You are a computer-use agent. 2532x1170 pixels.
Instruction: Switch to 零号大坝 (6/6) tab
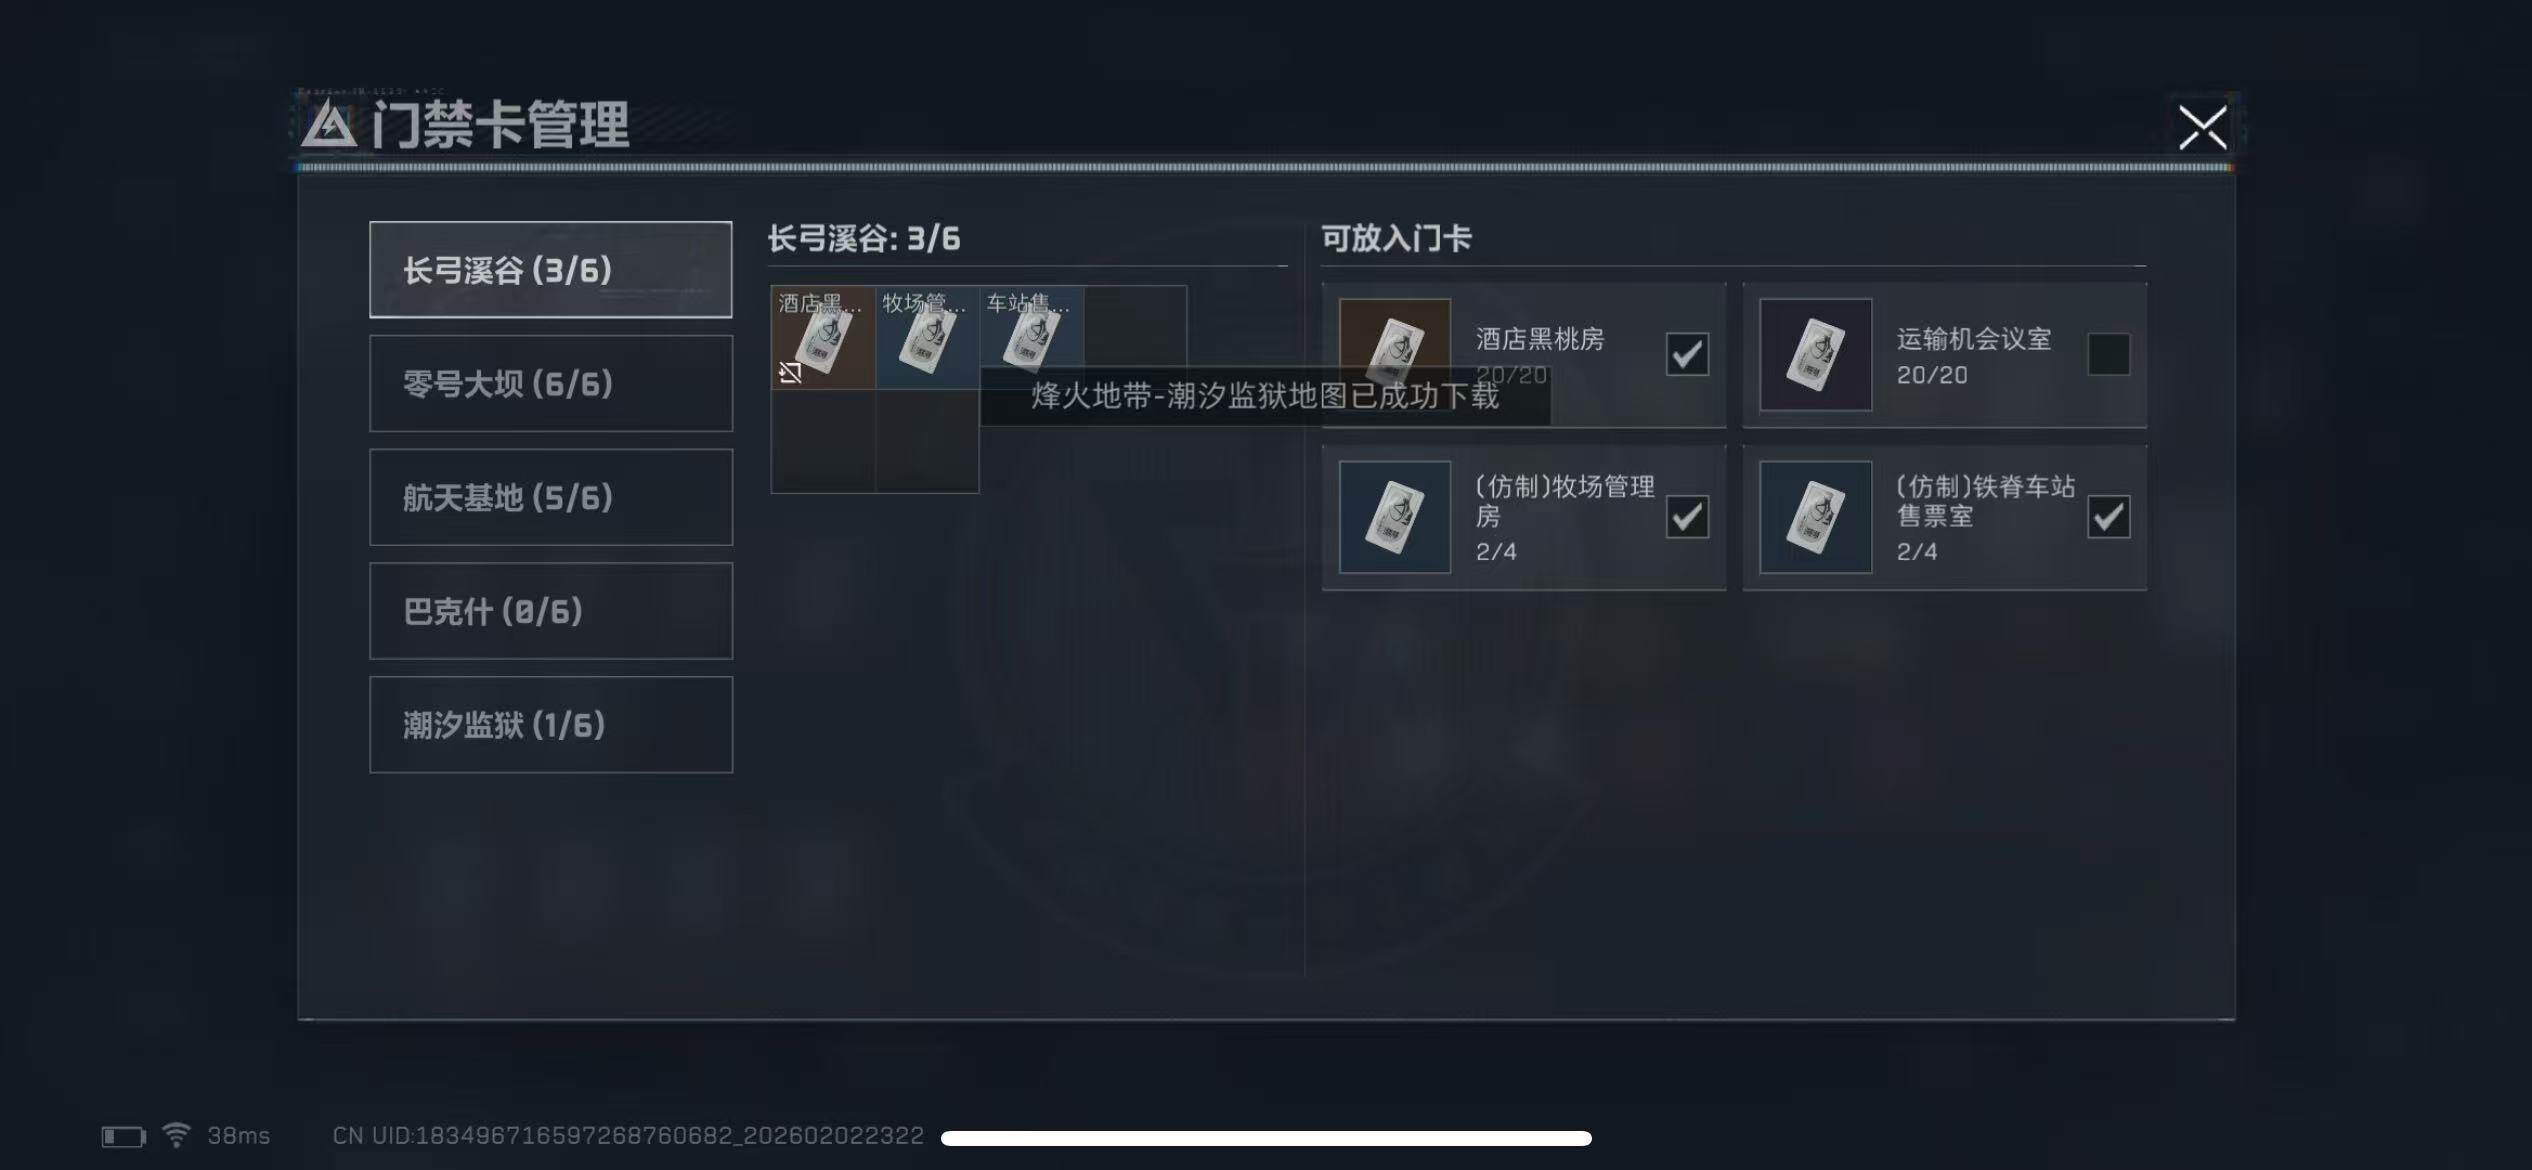click(x=551, y=383)
